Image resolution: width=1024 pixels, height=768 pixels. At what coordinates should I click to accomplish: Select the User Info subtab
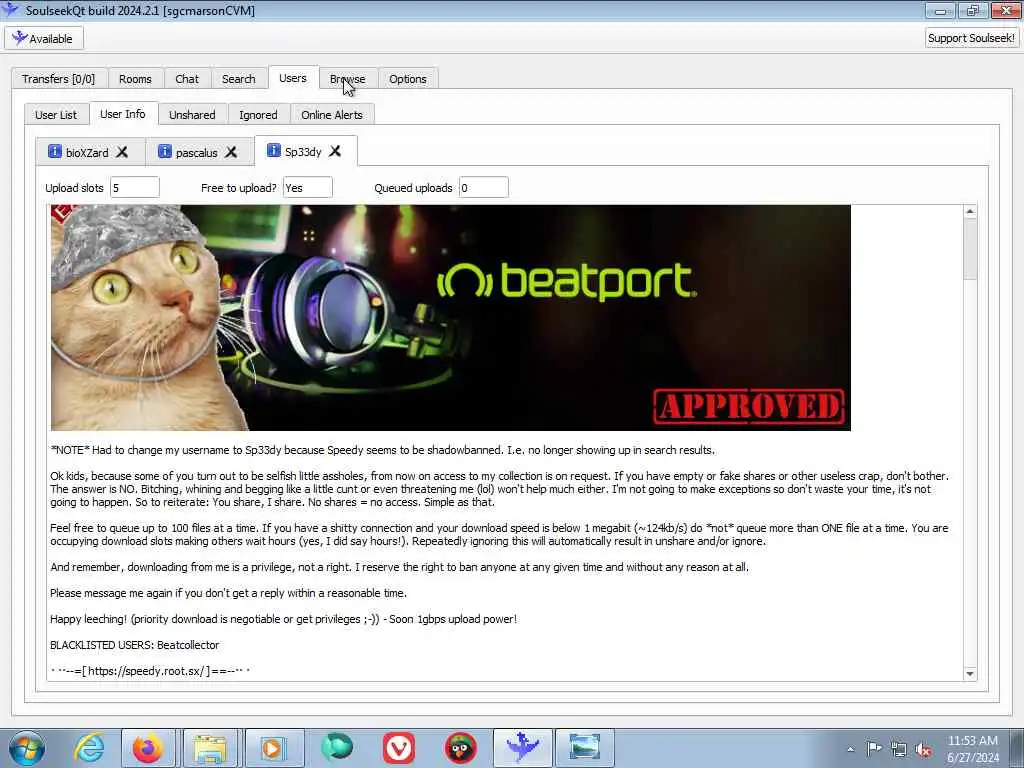coord(123,114)
